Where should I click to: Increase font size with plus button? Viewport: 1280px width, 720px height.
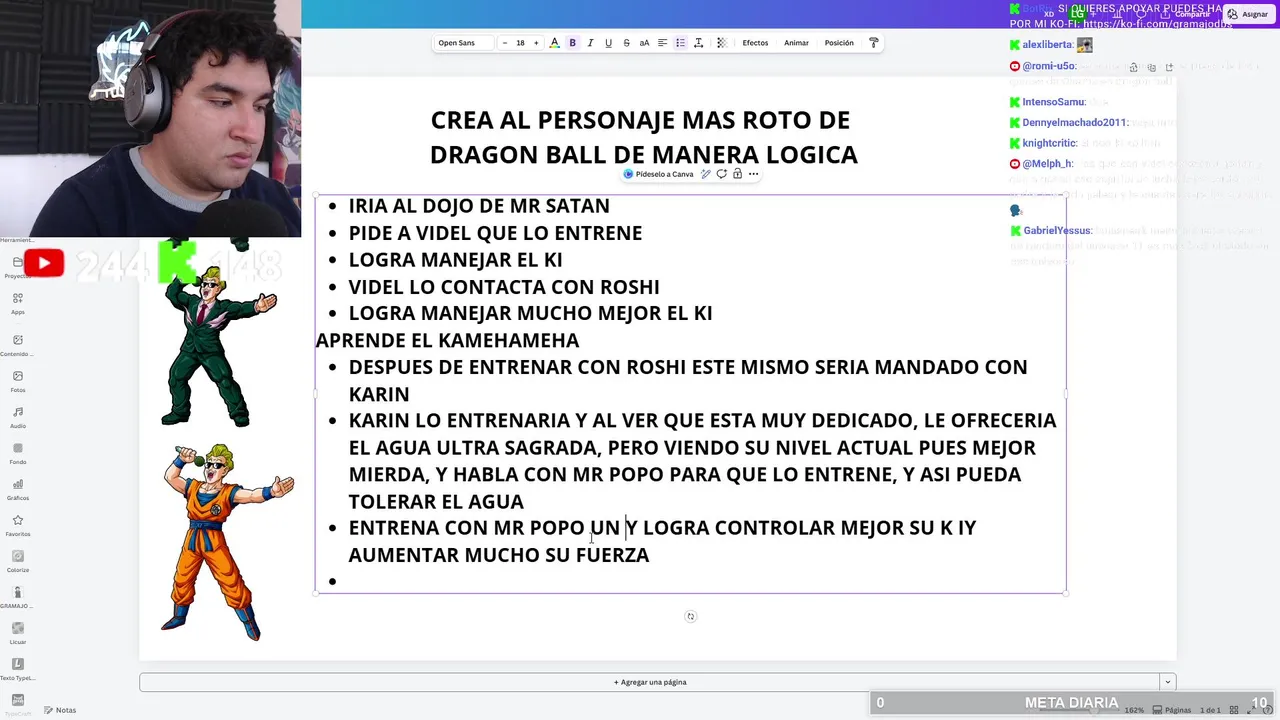tap(536, 43)
